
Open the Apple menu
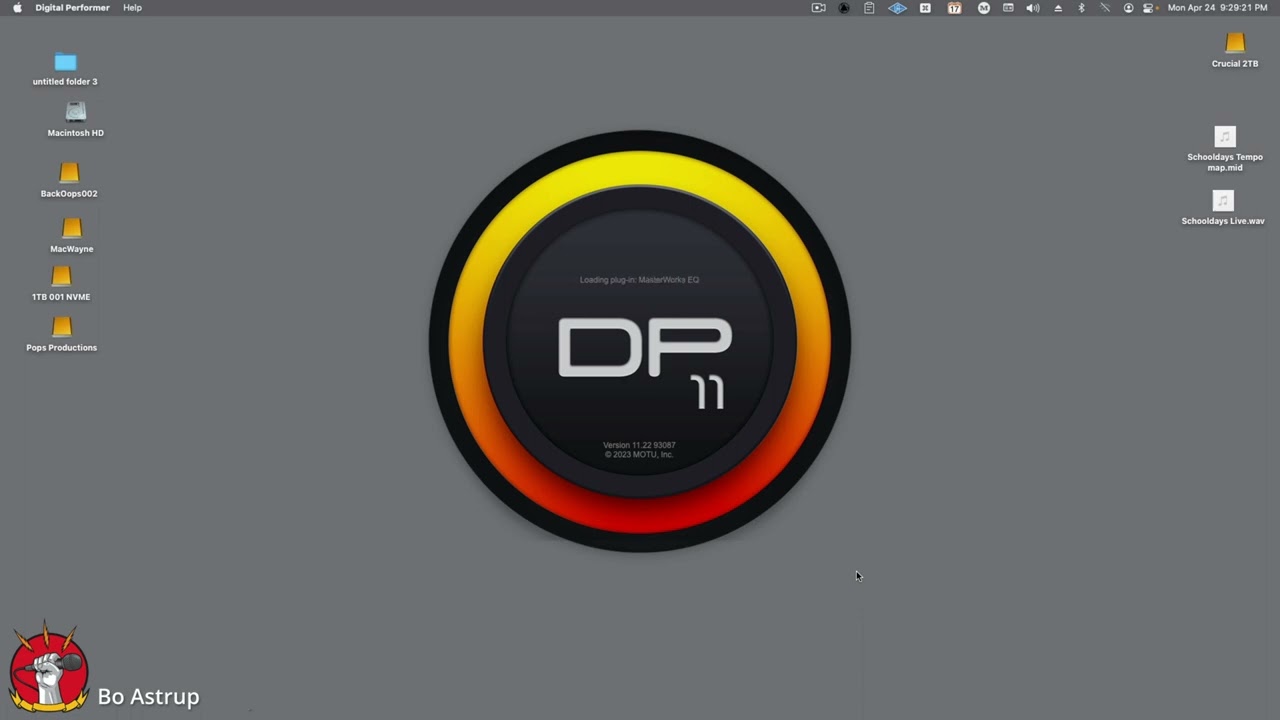pos(17,8)
